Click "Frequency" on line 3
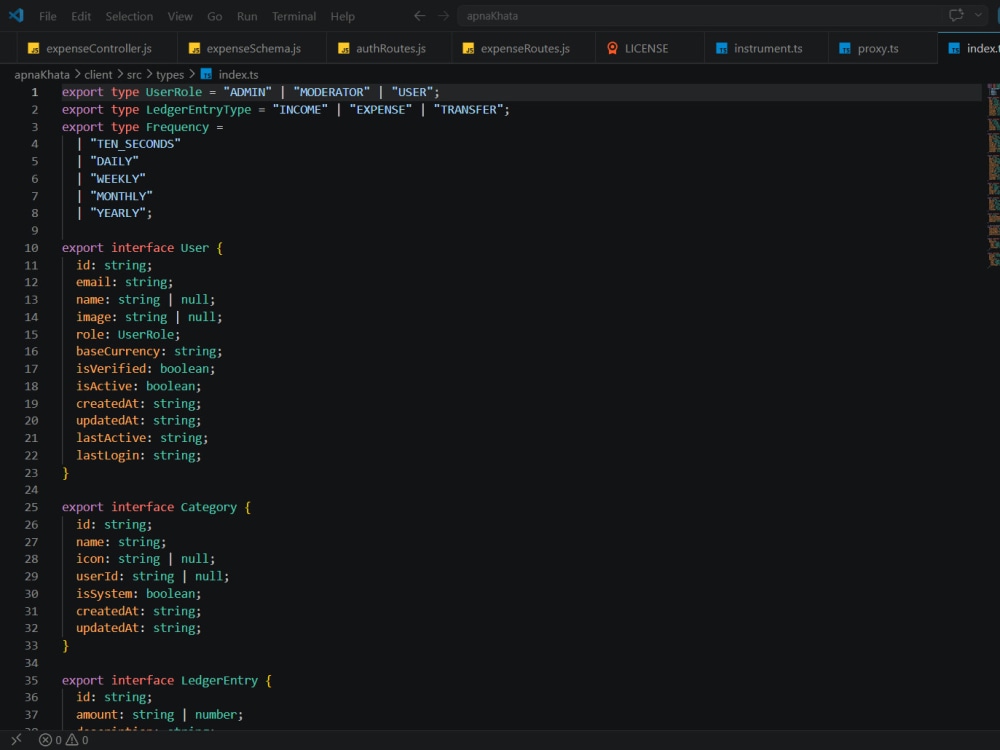 (177, 127)
